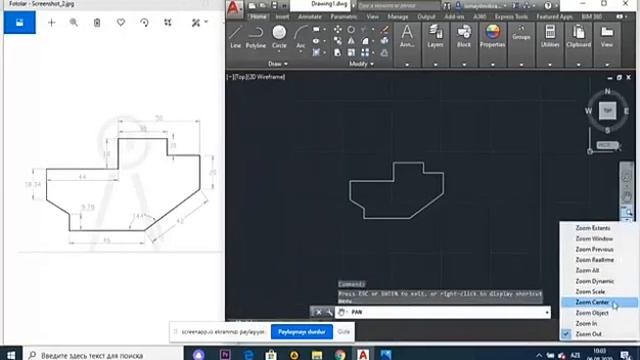640x360 pixels.
Task: Click the AutoCAD application menu logo
Action: point(234,8)
